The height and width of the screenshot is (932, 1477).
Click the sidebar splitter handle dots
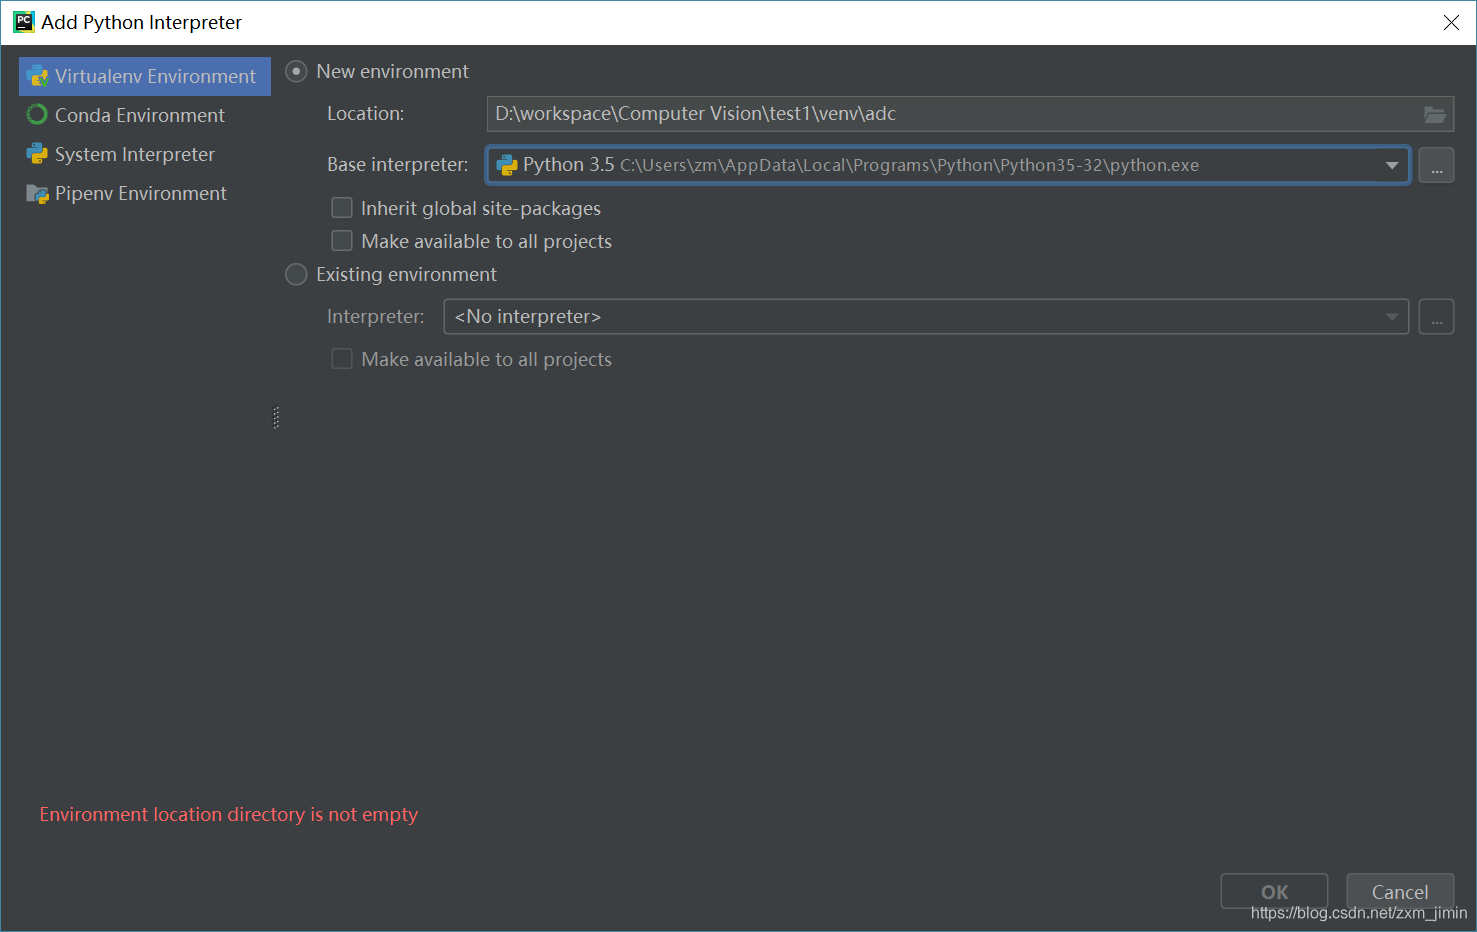(x=276, y=418)
